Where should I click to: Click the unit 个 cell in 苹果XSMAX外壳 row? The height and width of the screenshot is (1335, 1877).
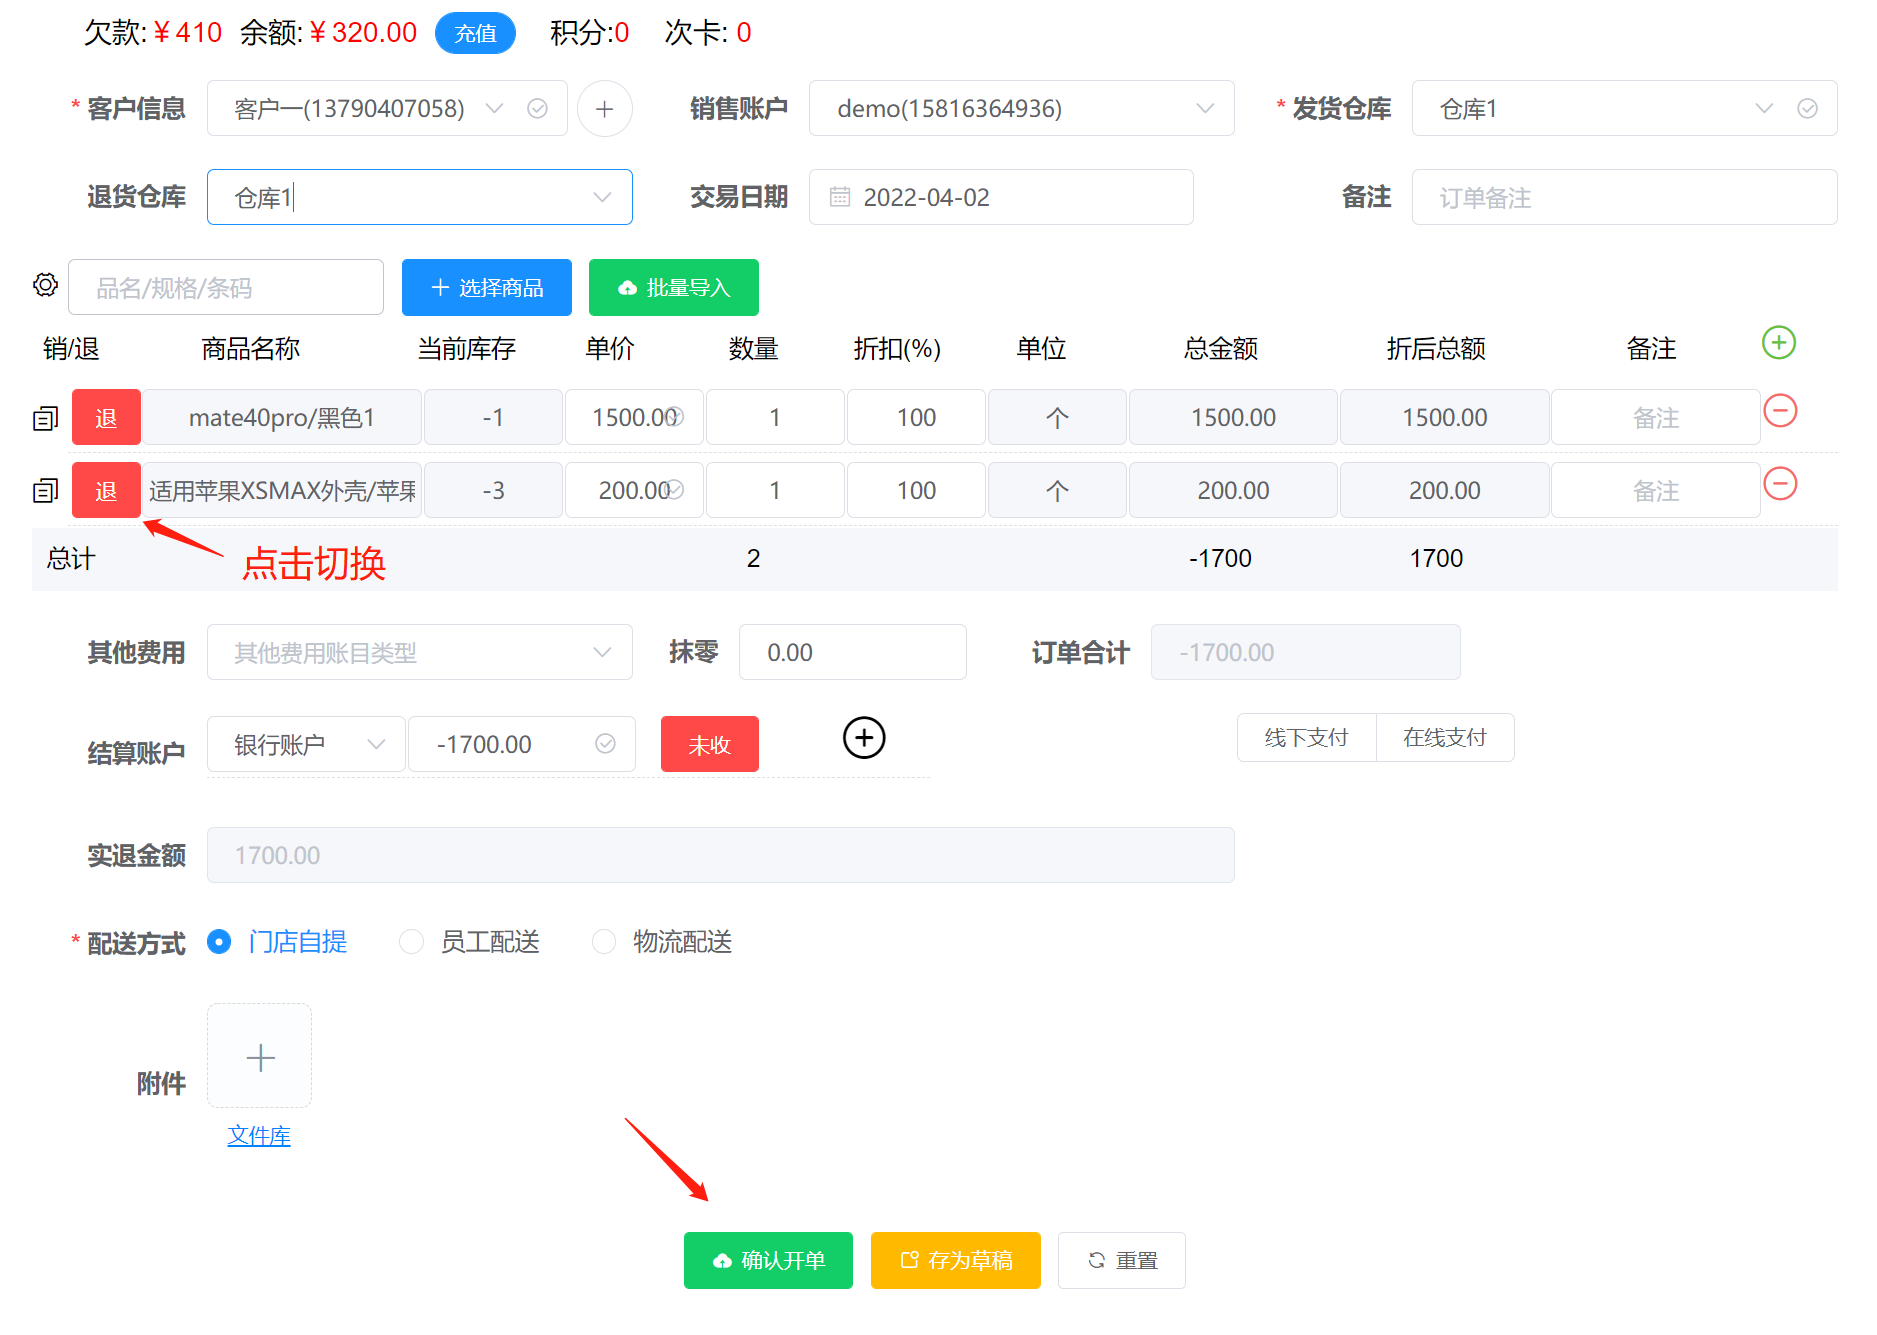[x=1057, y=490]
